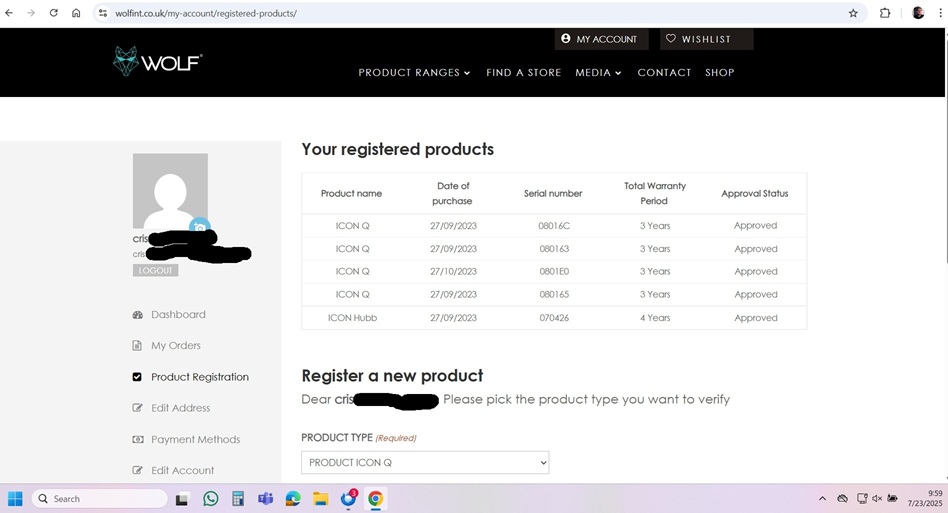948x513 pixels.
Task: Open the Chrome profile avatar
Action: 918,13
